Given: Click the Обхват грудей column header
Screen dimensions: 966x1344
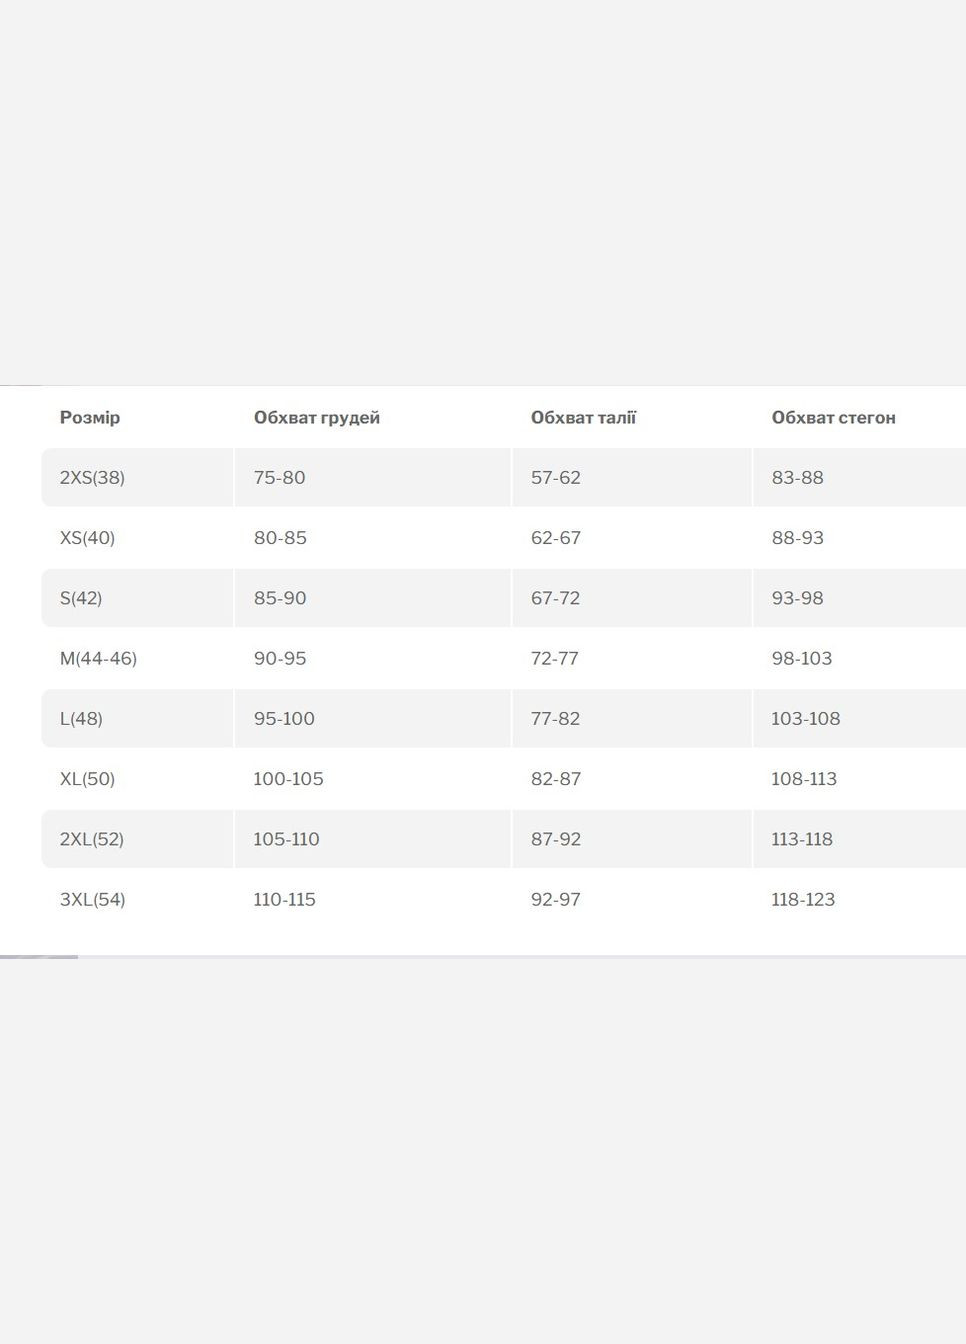Looking at the screenshot, I should click(316, 418).
